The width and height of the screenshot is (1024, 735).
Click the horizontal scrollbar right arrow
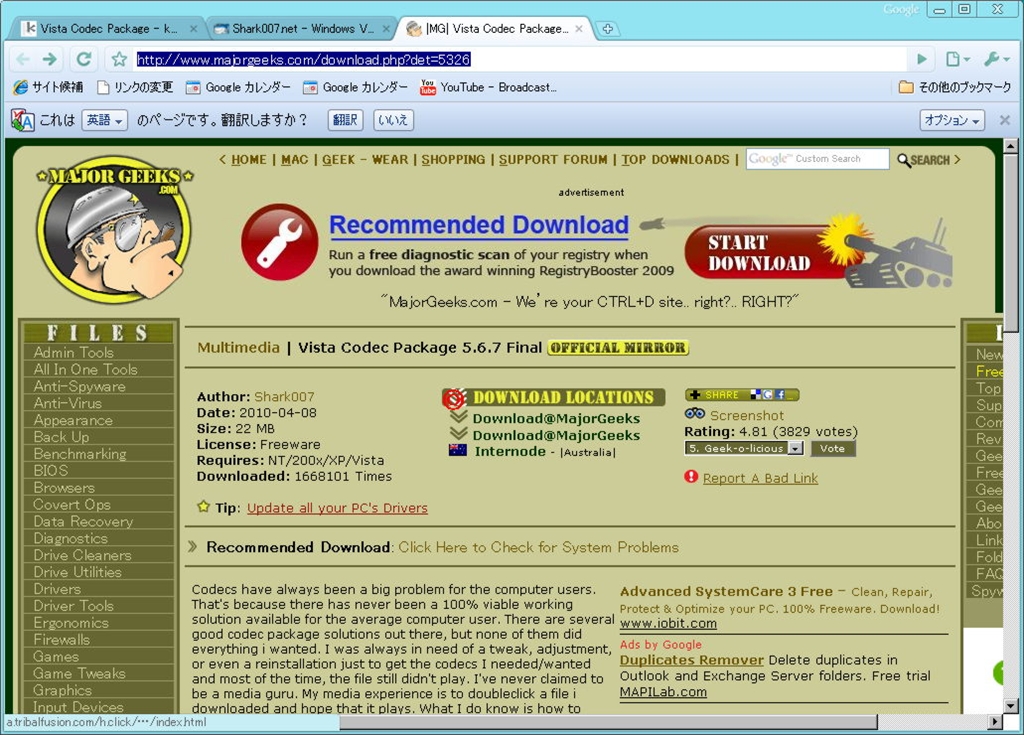(x=995, y=722)
